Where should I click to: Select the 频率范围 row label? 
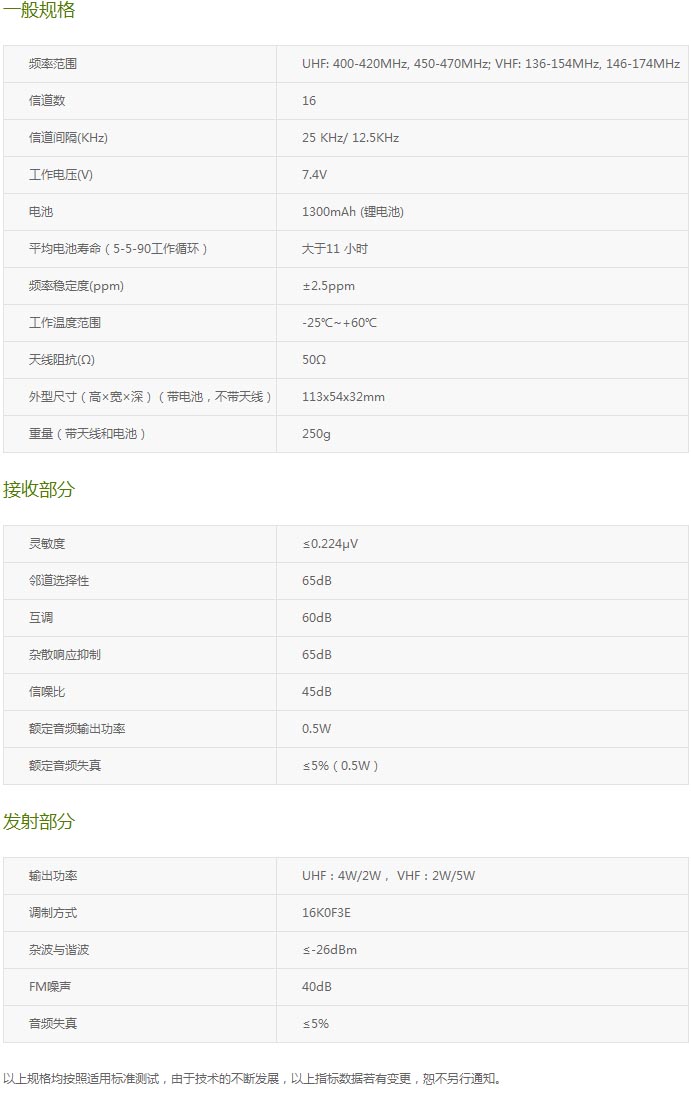[53, 64]
